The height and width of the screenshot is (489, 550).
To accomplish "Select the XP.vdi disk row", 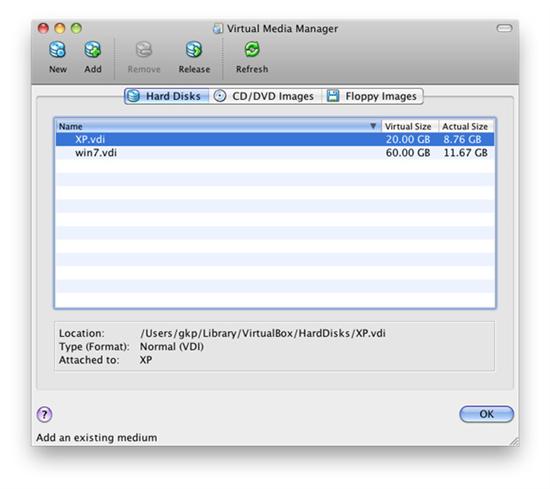I will [x=275, y=139].
